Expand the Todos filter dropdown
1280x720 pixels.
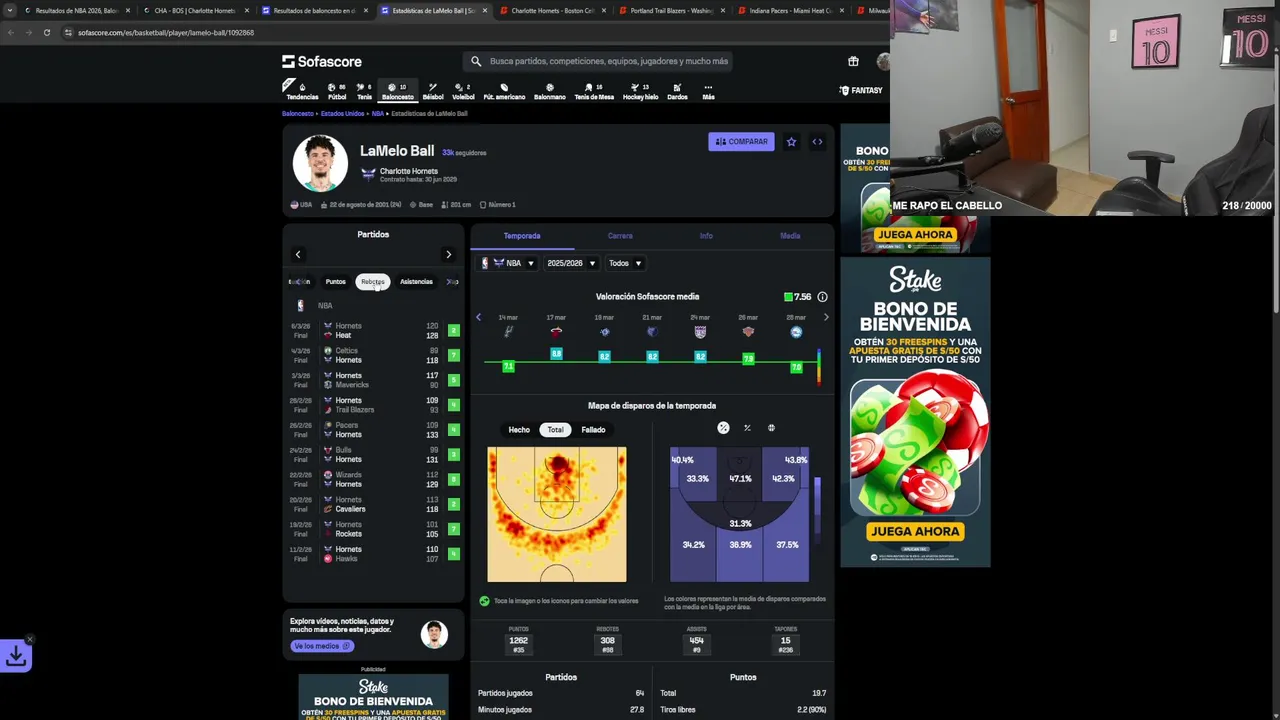[625, 263]
